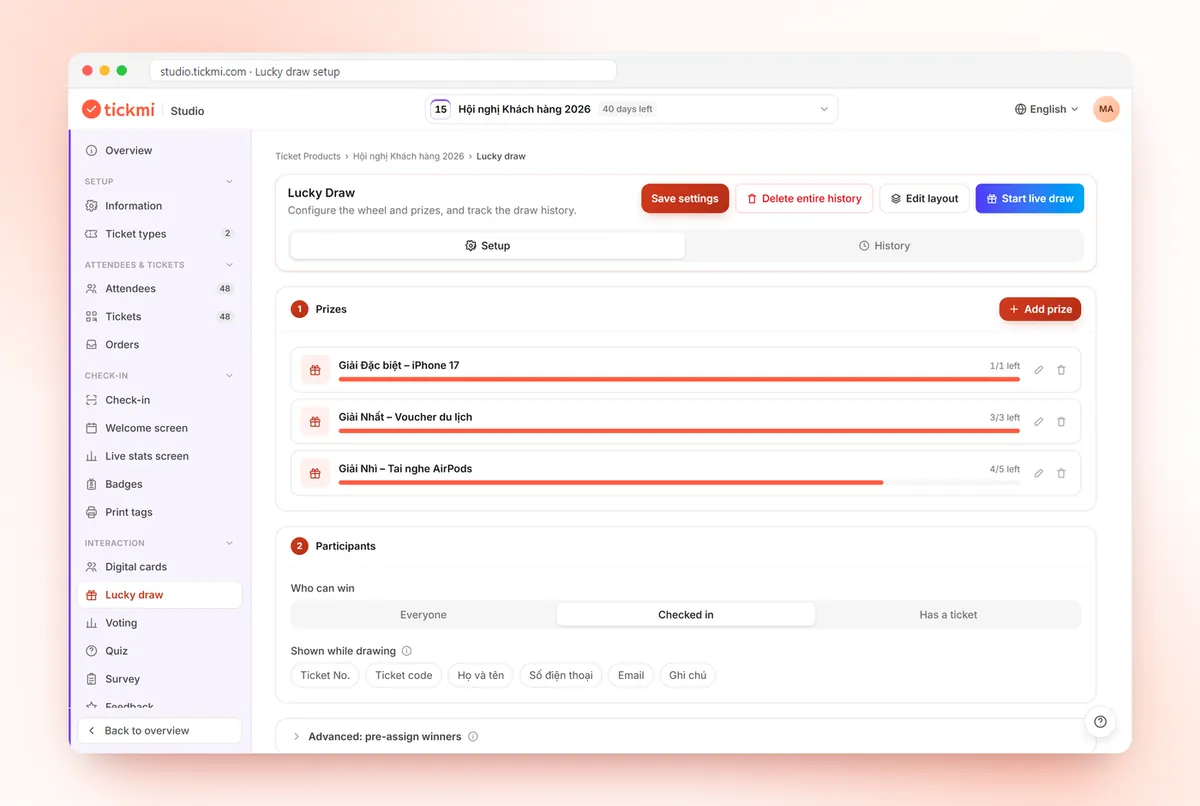Viewport: 1200px width, 806px height.
Task: Click the Add prize button
Action: pyautogui.click(x=1040, y=309)
